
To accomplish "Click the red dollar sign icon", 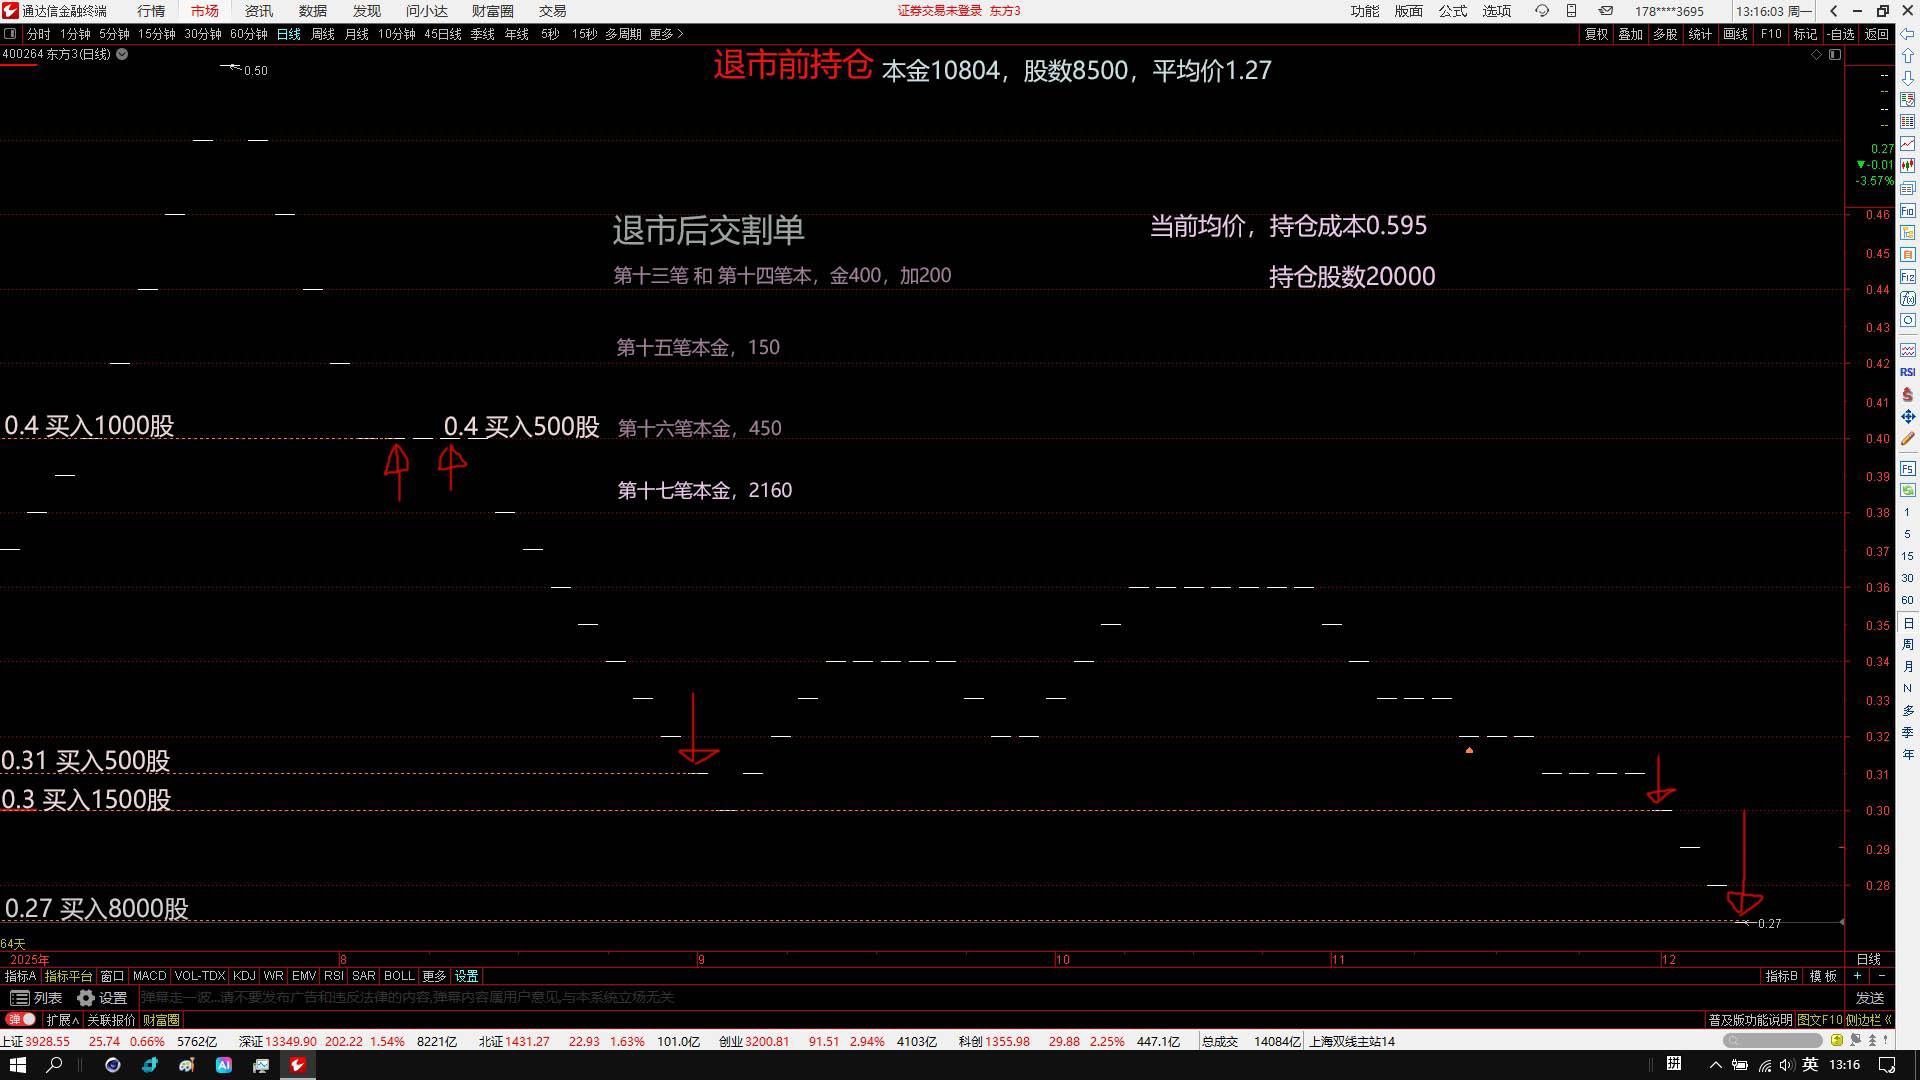I will click(x=1908, y=395).
